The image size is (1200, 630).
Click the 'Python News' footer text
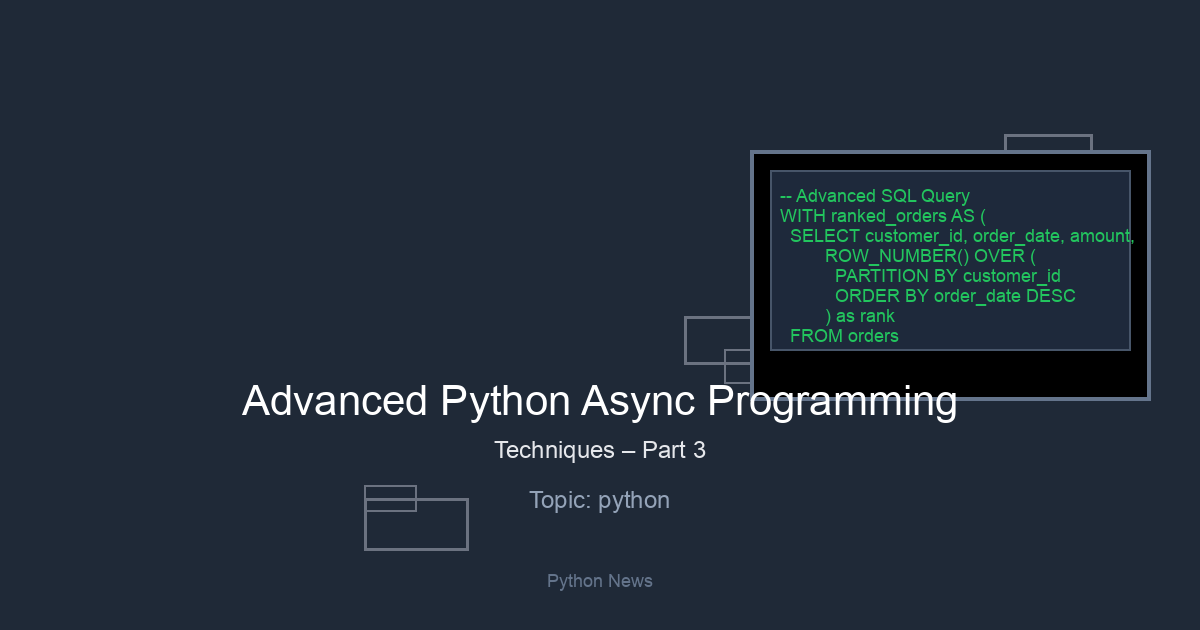click(599, 581)
